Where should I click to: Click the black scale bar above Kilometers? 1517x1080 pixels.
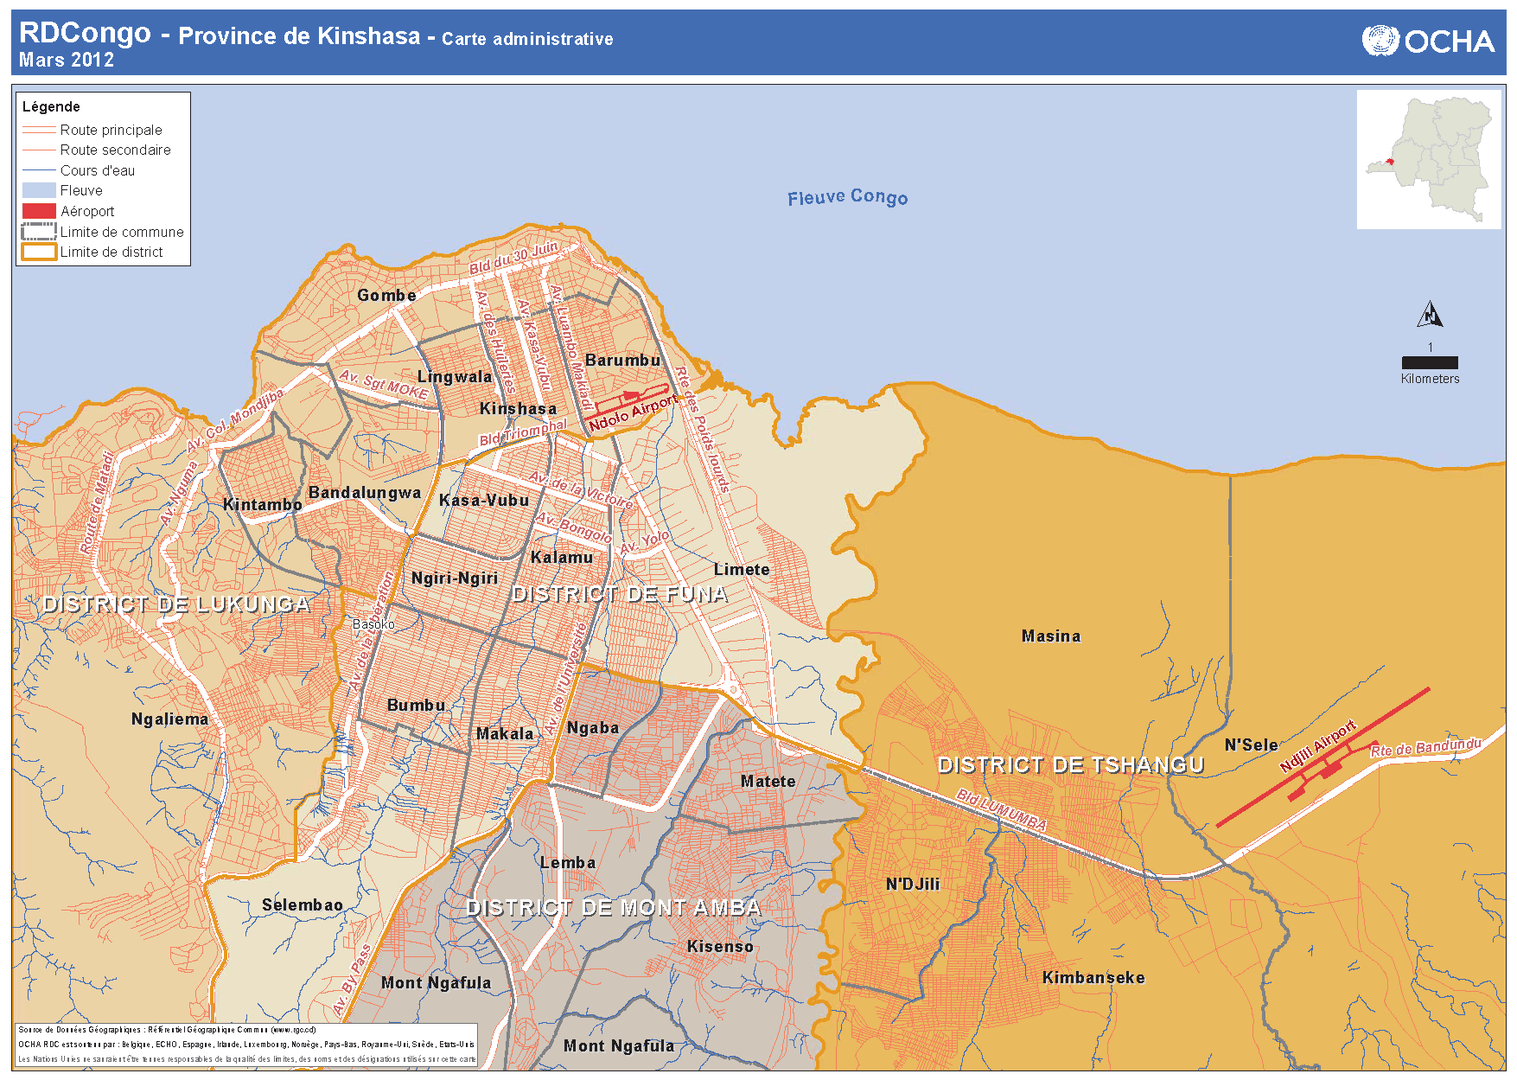(1429, 363)
